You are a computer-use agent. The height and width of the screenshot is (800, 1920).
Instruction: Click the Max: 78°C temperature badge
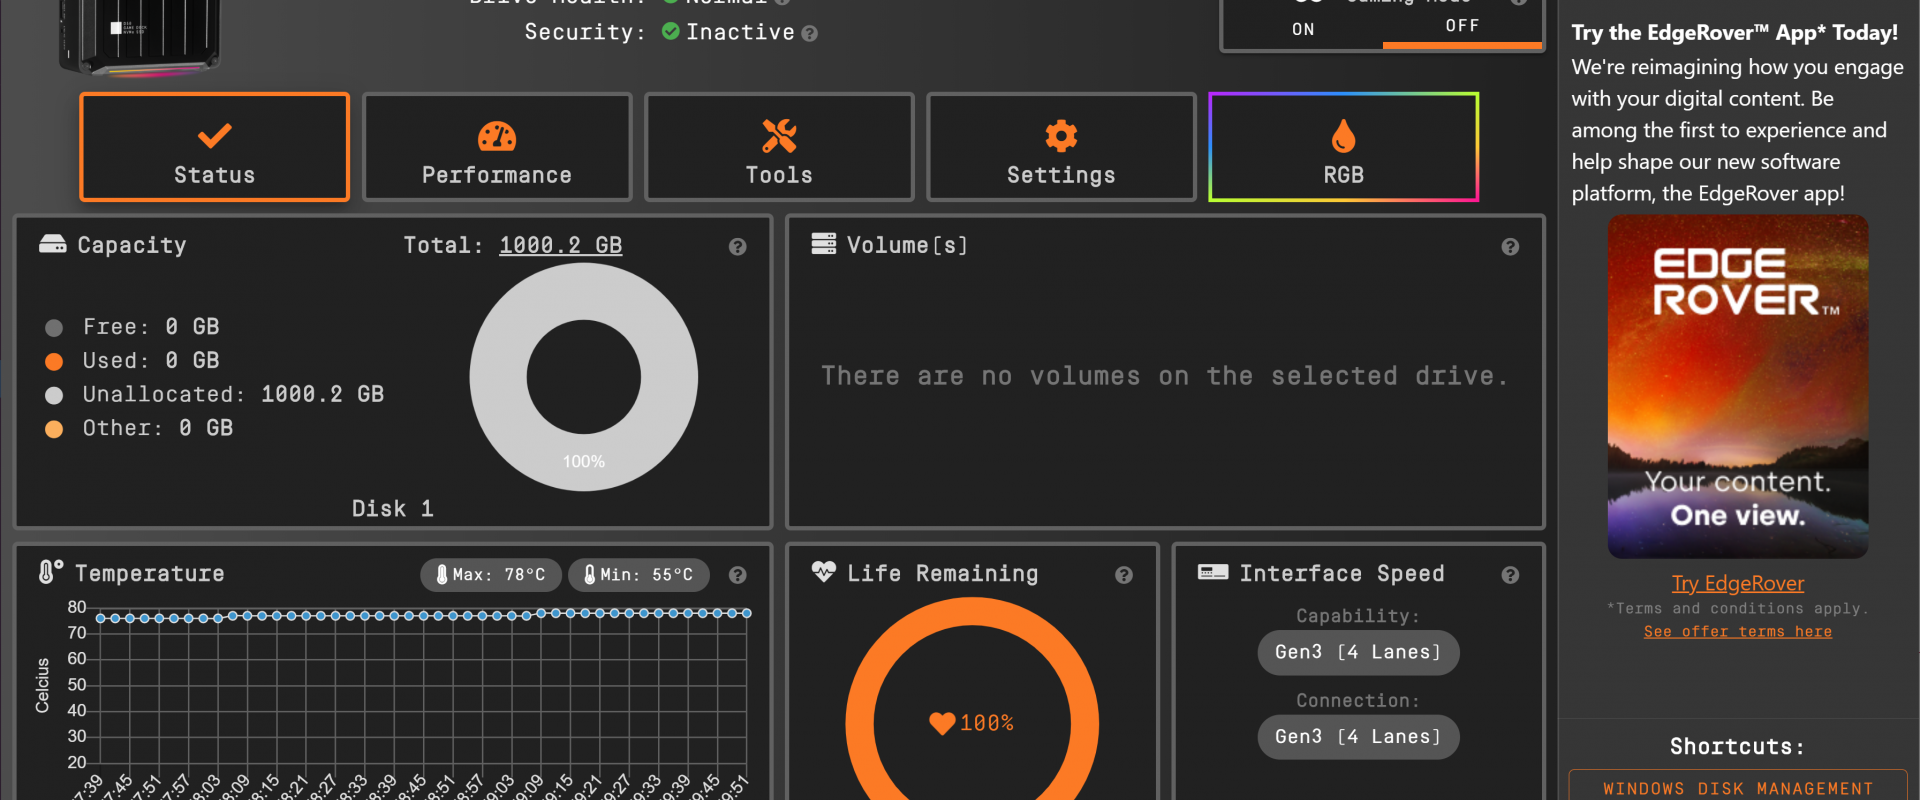point(491,575)
